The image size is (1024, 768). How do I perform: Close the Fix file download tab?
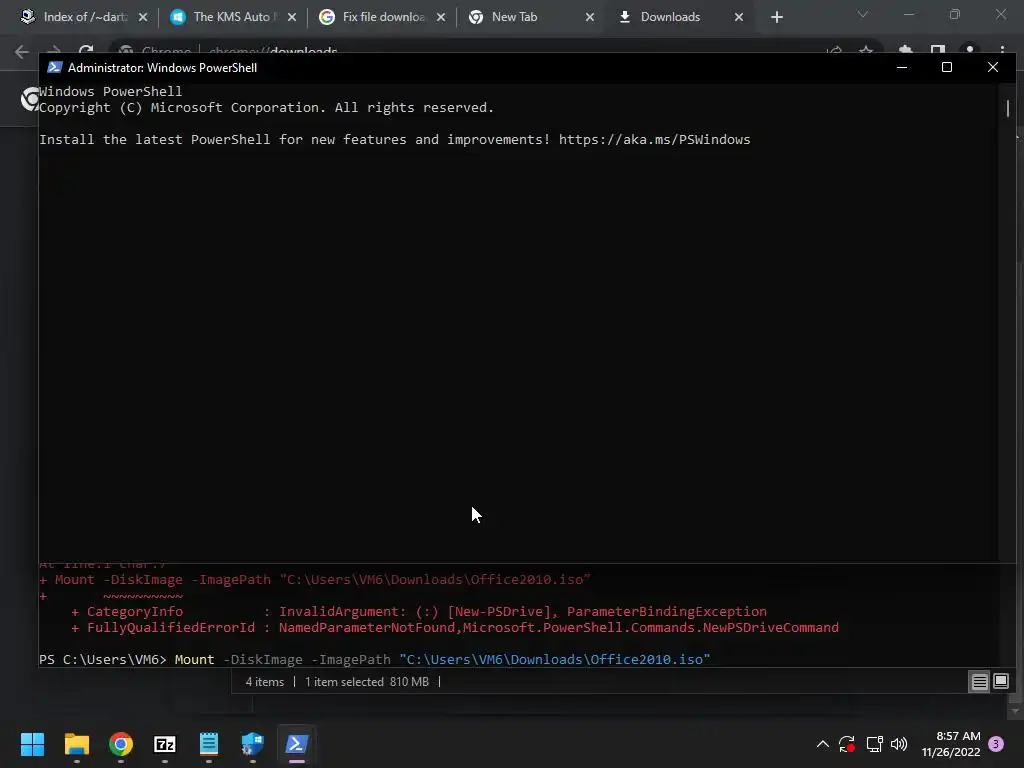click(x=441, y=18)
